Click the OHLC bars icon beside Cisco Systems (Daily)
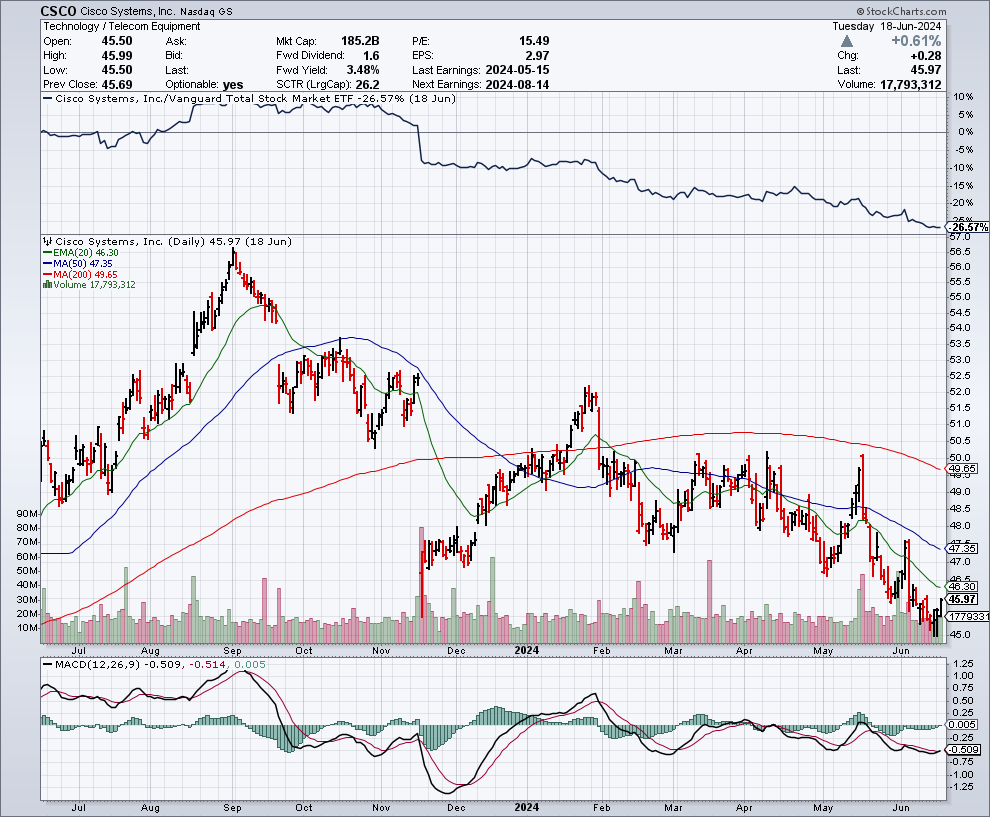The image size is (990, 817). pyautogui.click(x=46, y=242)
